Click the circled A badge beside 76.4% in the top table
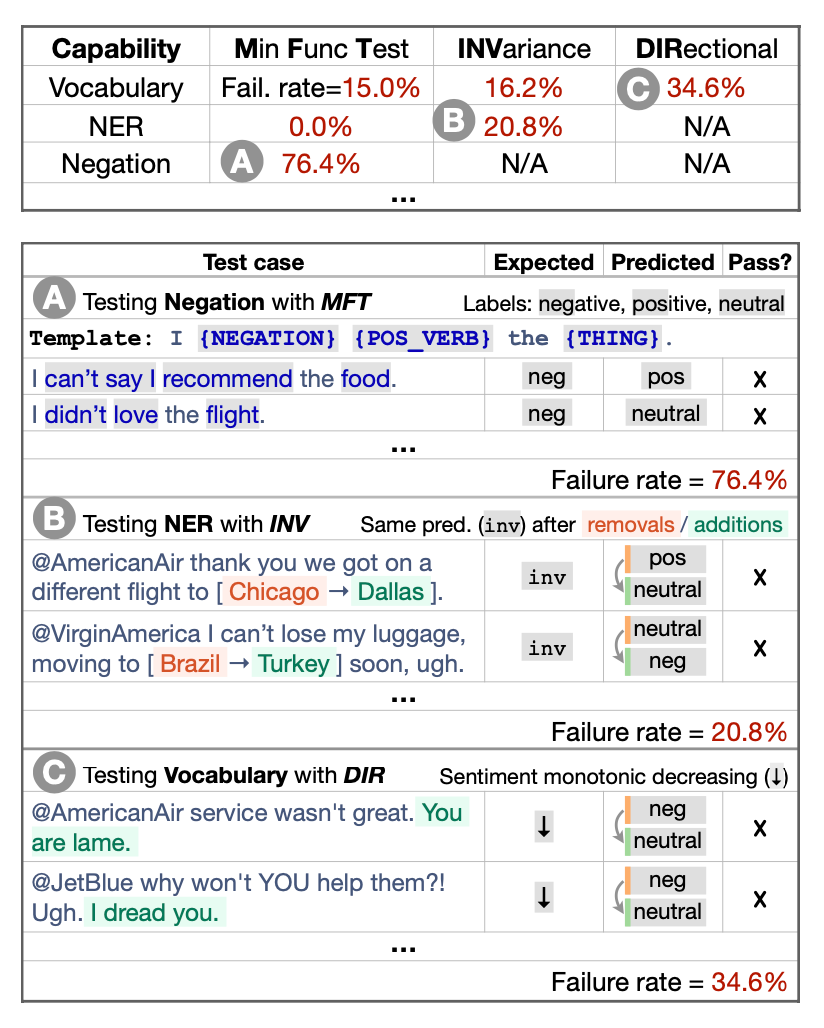 pyautogui.click(x=240, y=163)
